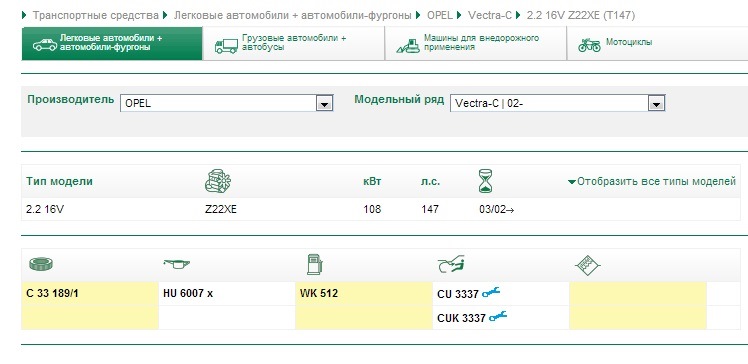The width and height of the screenshot is (748, 364).
Task: Click the motorcycle icon
Action: 589,45
